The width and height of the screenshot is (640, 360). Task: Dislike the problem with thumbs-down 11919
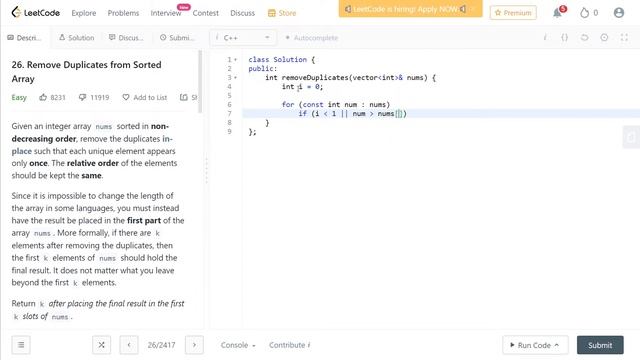(x=94, y=97)
